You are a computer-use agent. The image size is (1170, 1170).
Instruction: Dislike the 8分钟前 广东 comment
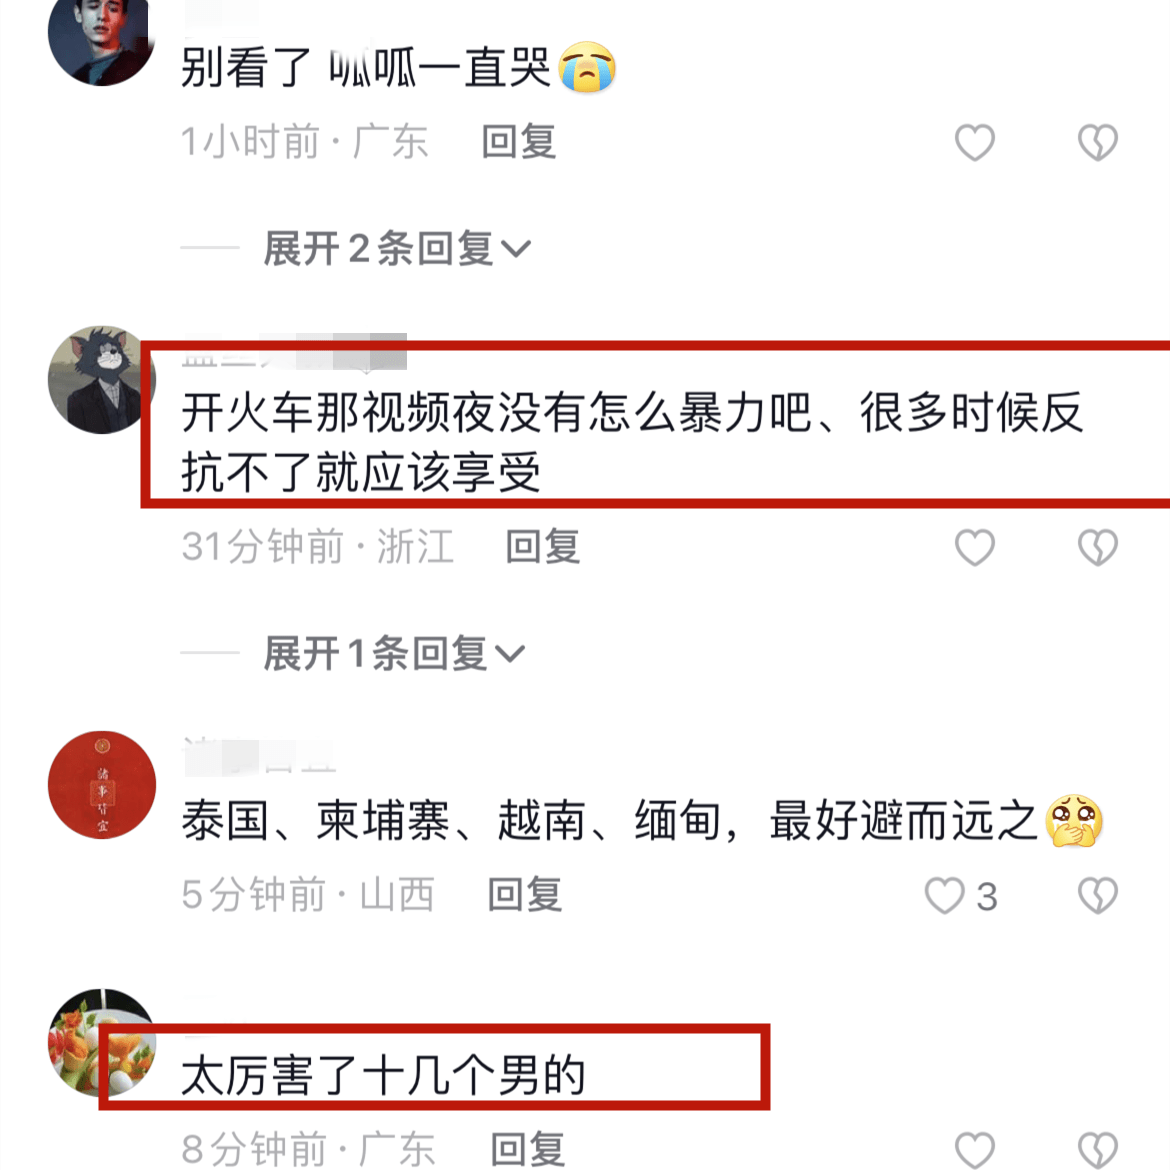tap(1098, 1150)
